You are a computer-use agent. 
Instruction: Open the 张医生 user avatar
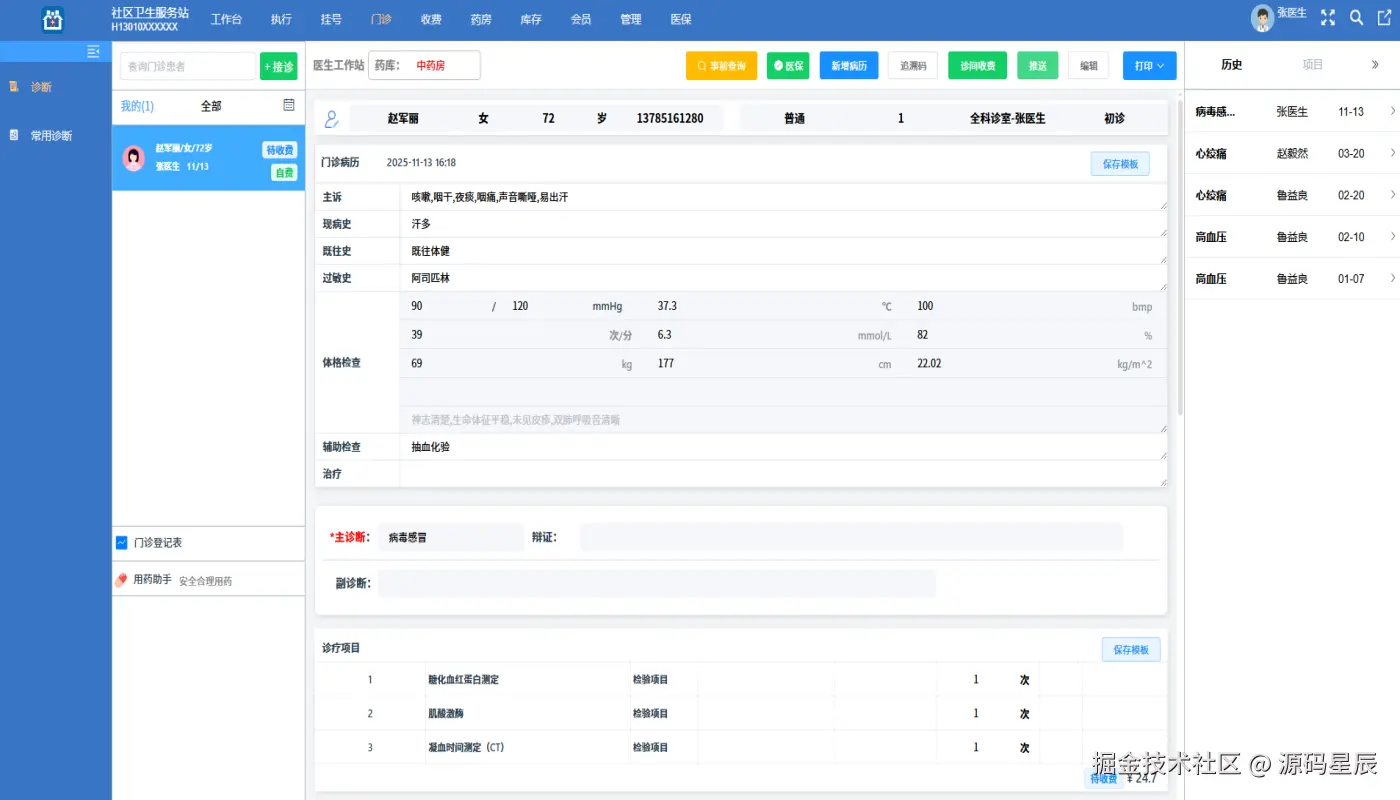pyautogui.click(x=1263, y=18)
